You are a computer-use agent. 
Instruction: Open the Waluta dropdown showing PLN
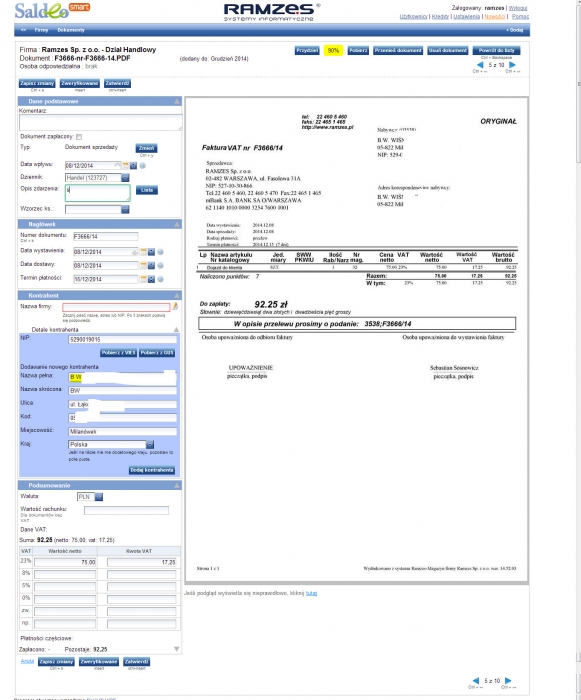click(x=99, y=497)
